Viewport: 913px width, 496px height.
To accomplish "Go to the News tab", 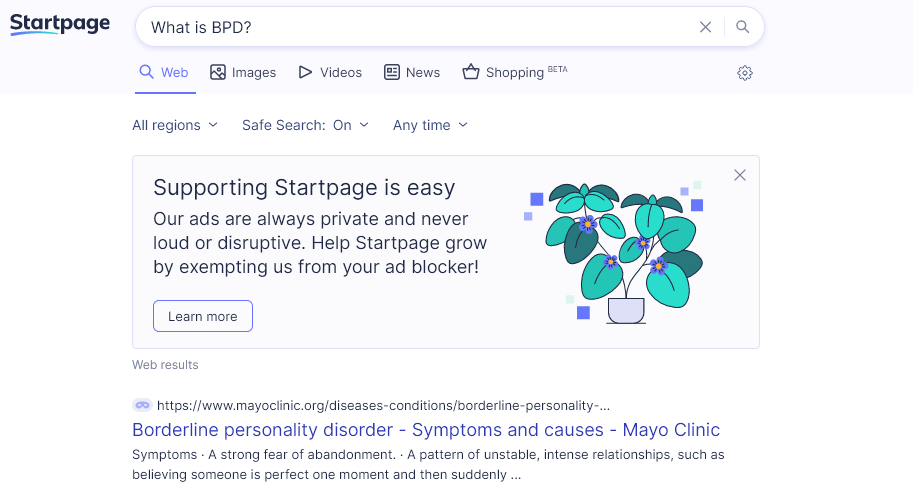I will point(412,72).
